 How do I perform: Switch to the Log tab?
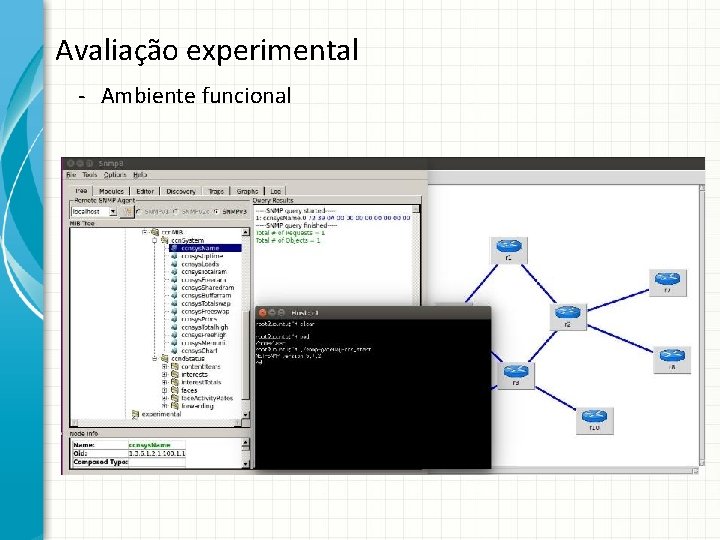[276, 191]
